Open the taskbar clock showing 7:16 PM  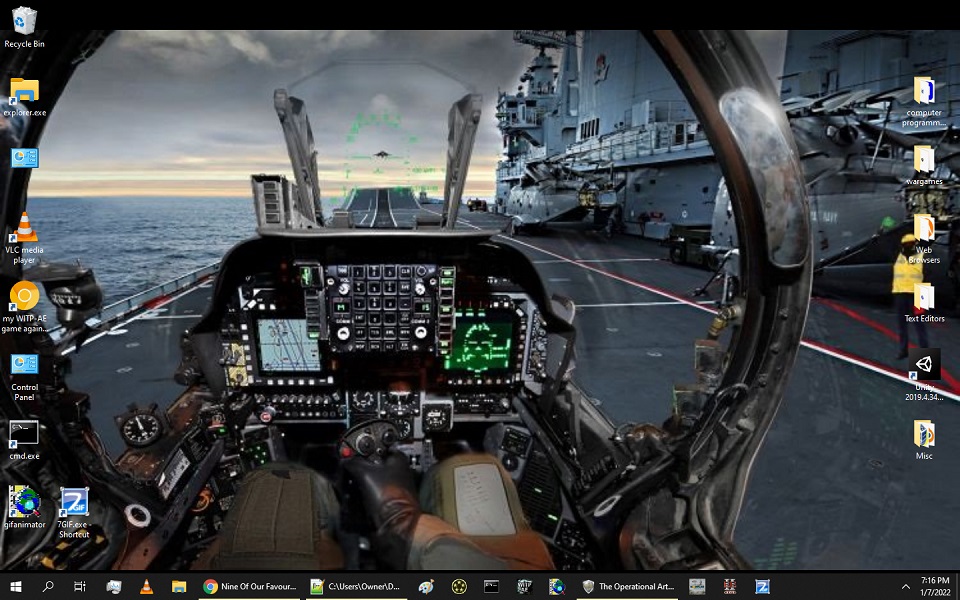point(935,586)
